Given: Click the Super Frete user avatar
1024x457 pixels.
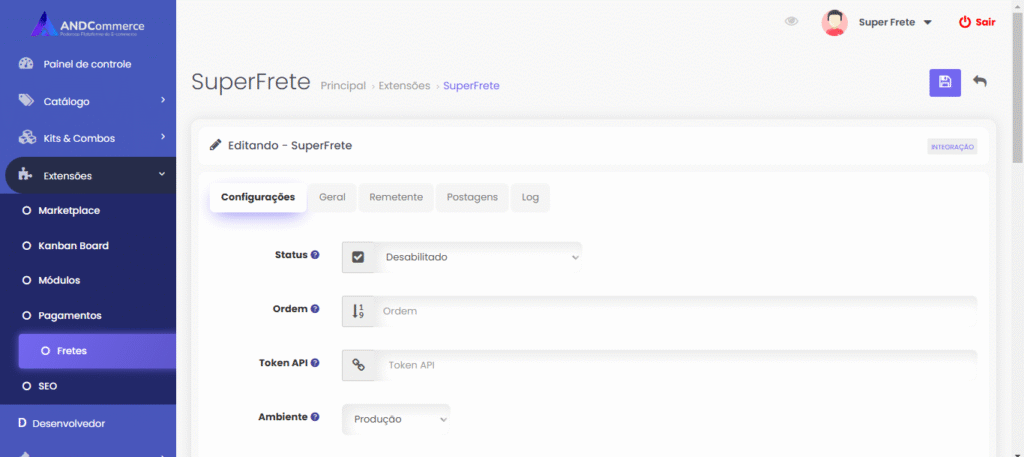Looking at the screenshot, I should point(835,22).
